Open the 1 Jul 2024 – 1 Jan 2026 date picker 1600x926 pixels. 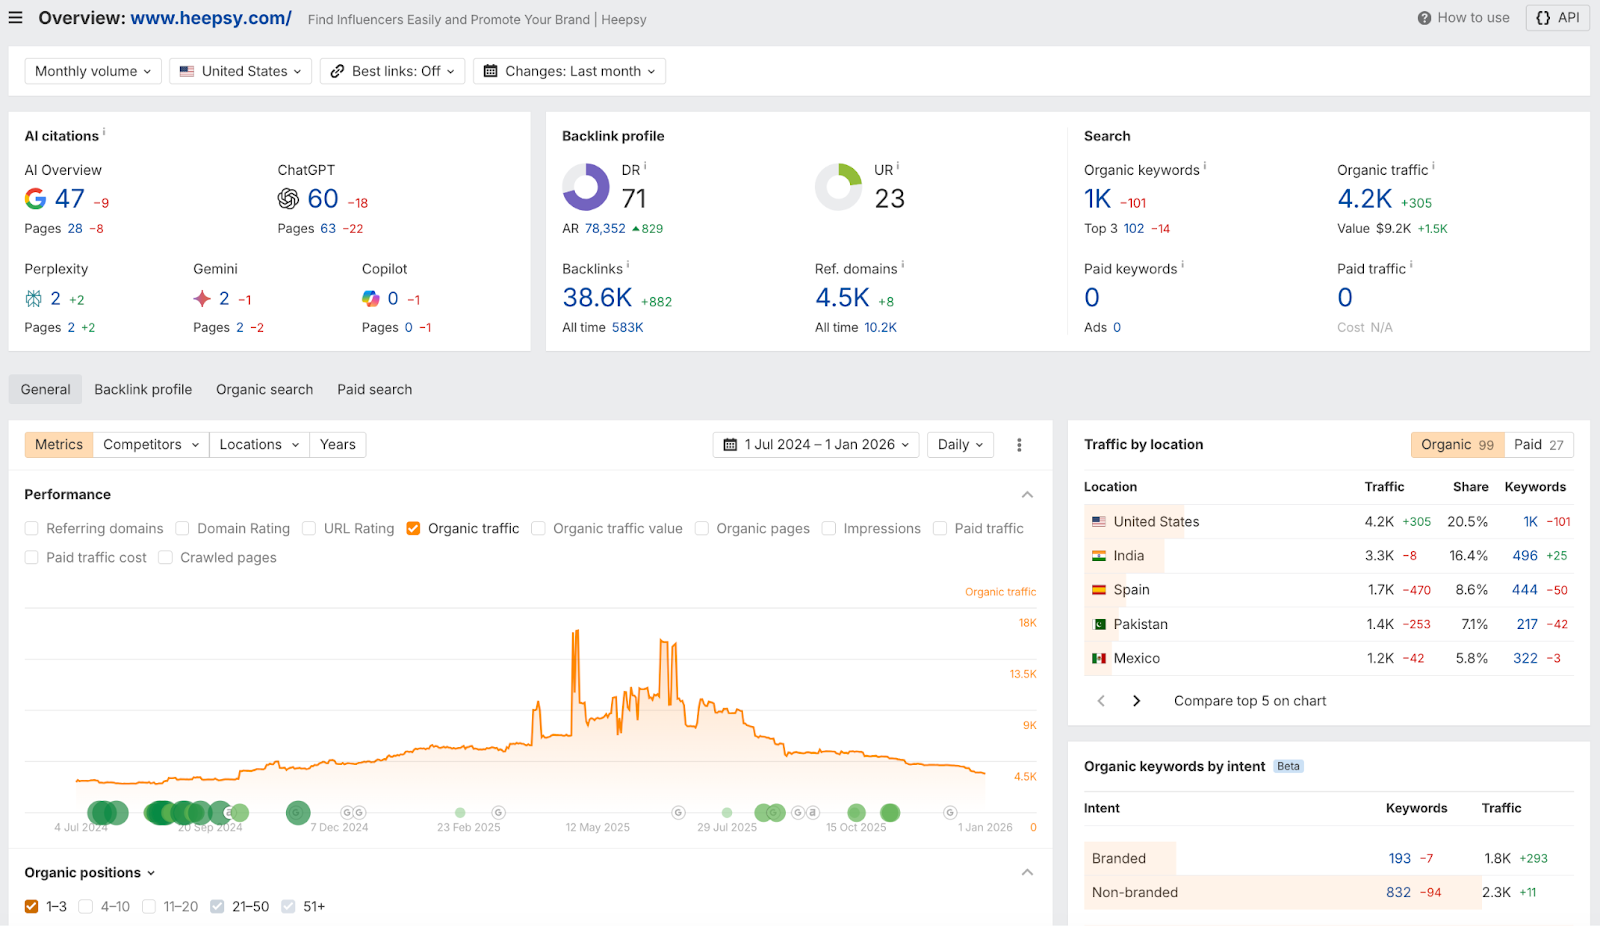point(815,444)
